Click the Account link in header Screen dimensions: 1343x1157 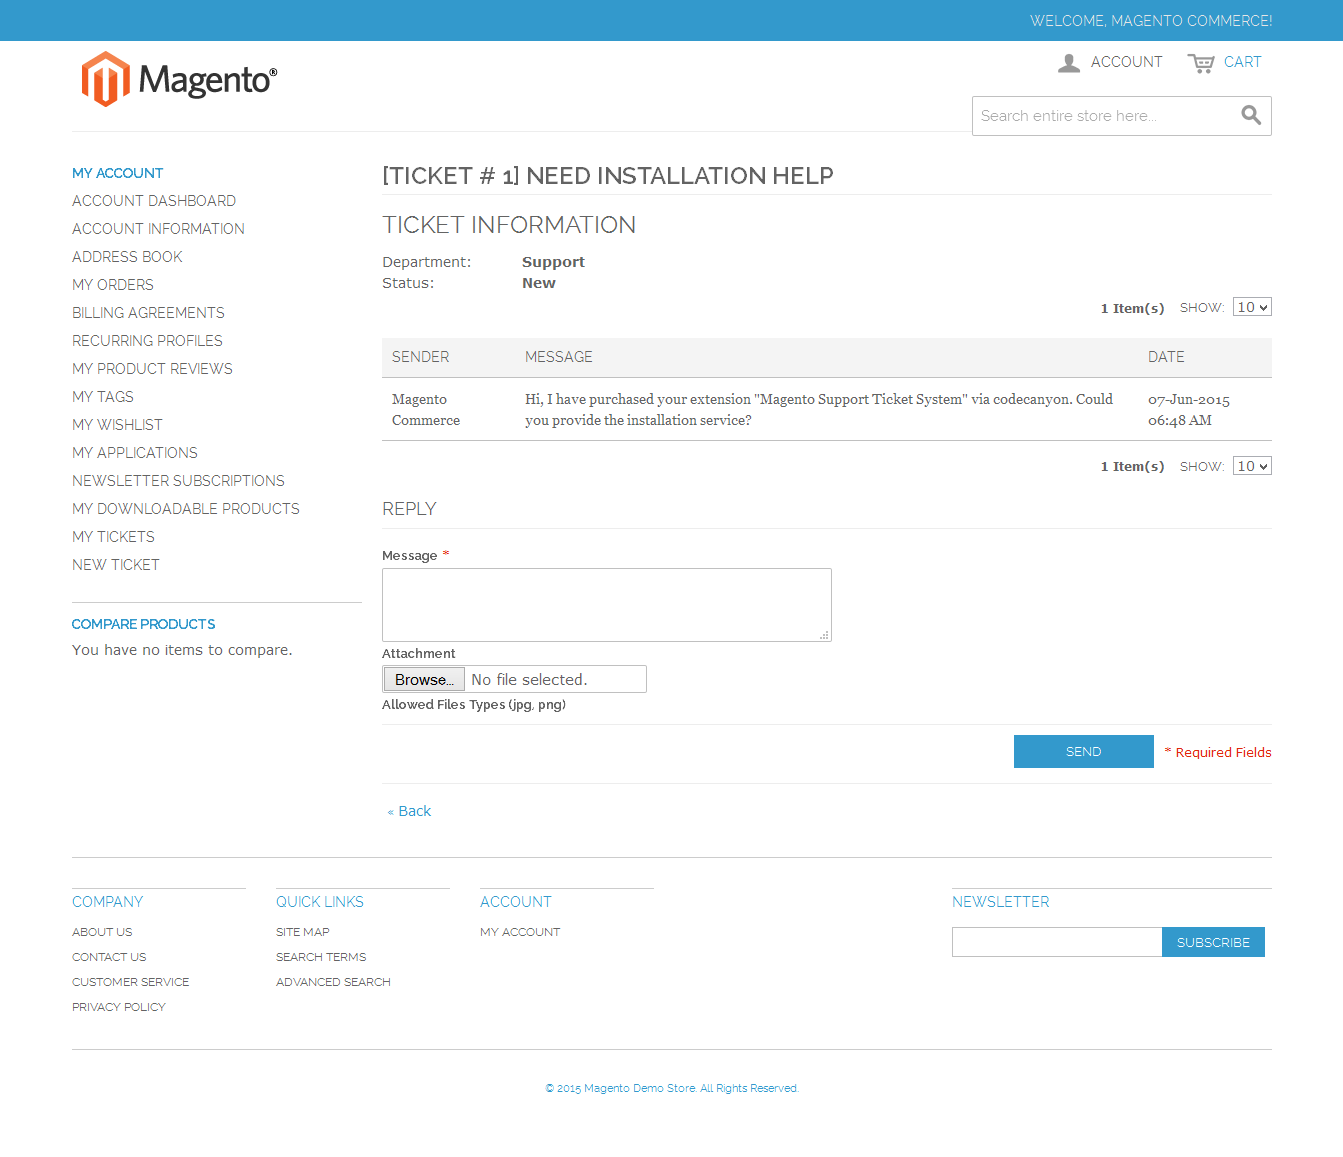(x=1126, y=62)
